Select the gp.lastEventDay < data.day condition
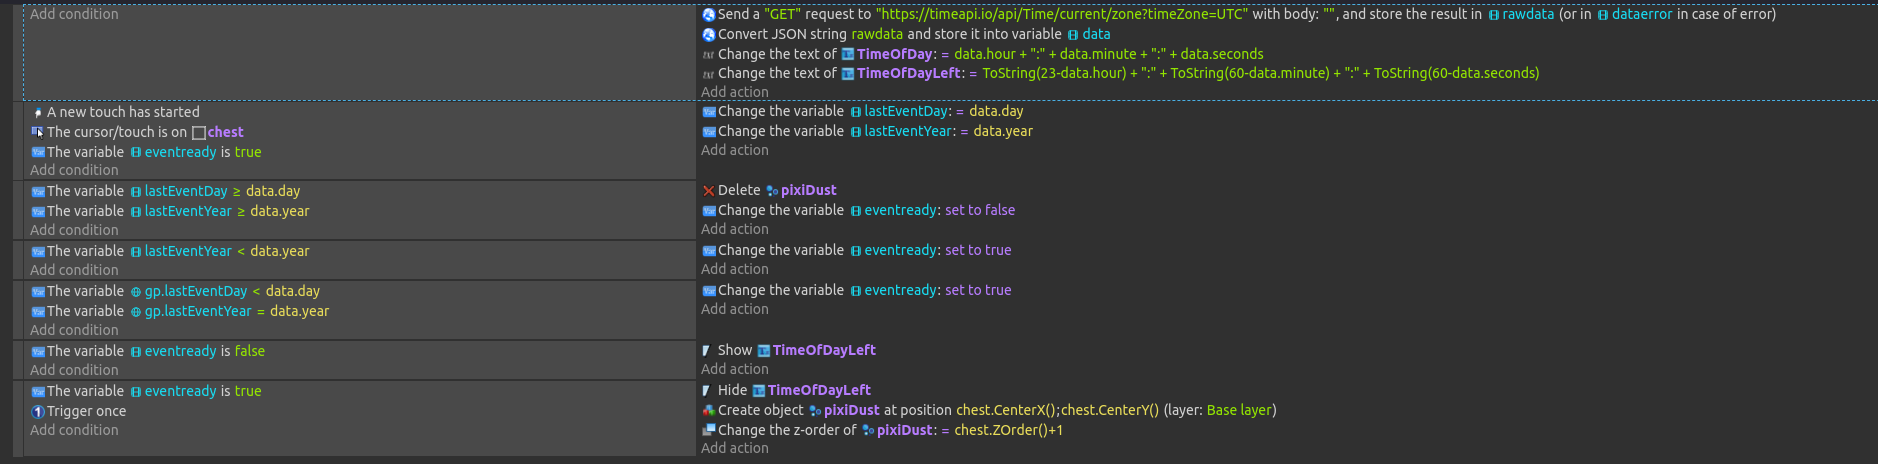The image size is (1878, 464). point(176,291)
